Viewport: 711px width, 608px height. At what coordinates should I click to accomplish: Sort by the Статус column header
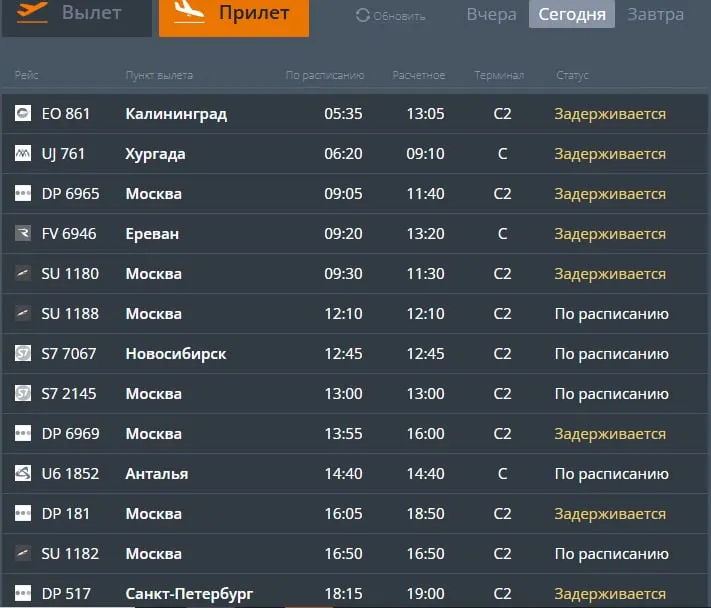(x=572, y=75)
